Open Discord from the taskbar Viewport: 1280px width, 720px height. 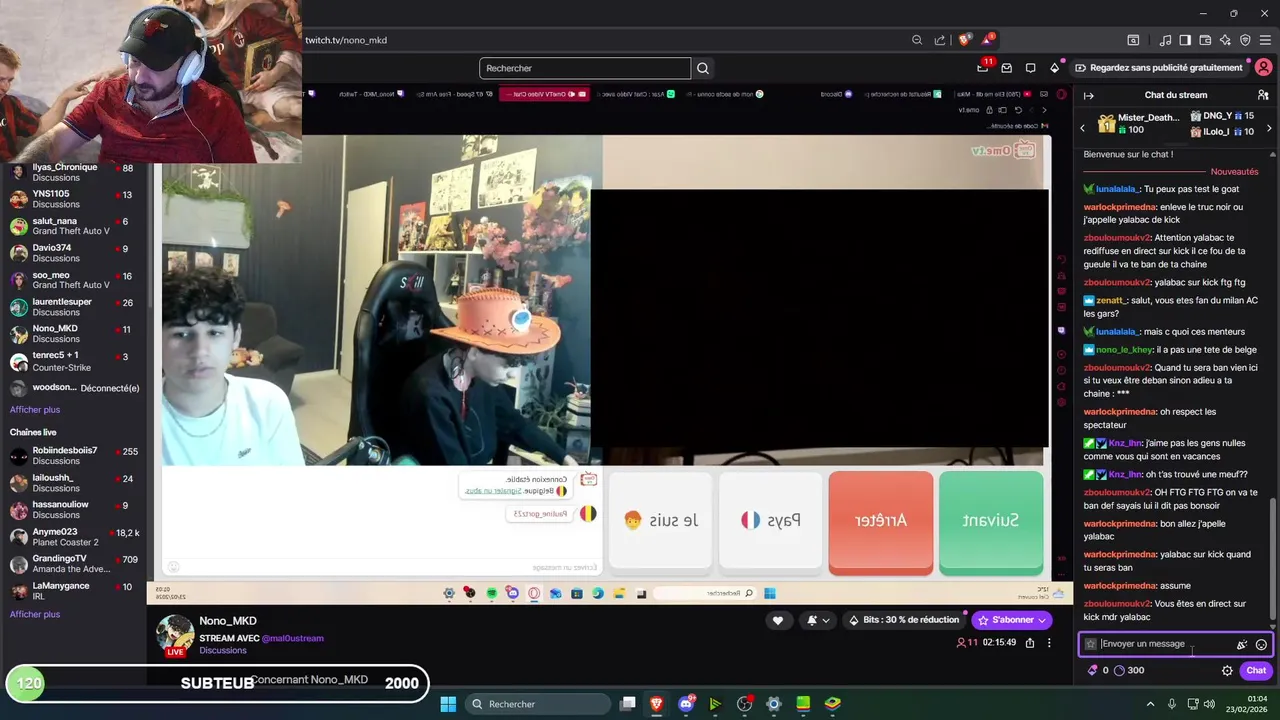pyautogui.click(x=686, y=704)
